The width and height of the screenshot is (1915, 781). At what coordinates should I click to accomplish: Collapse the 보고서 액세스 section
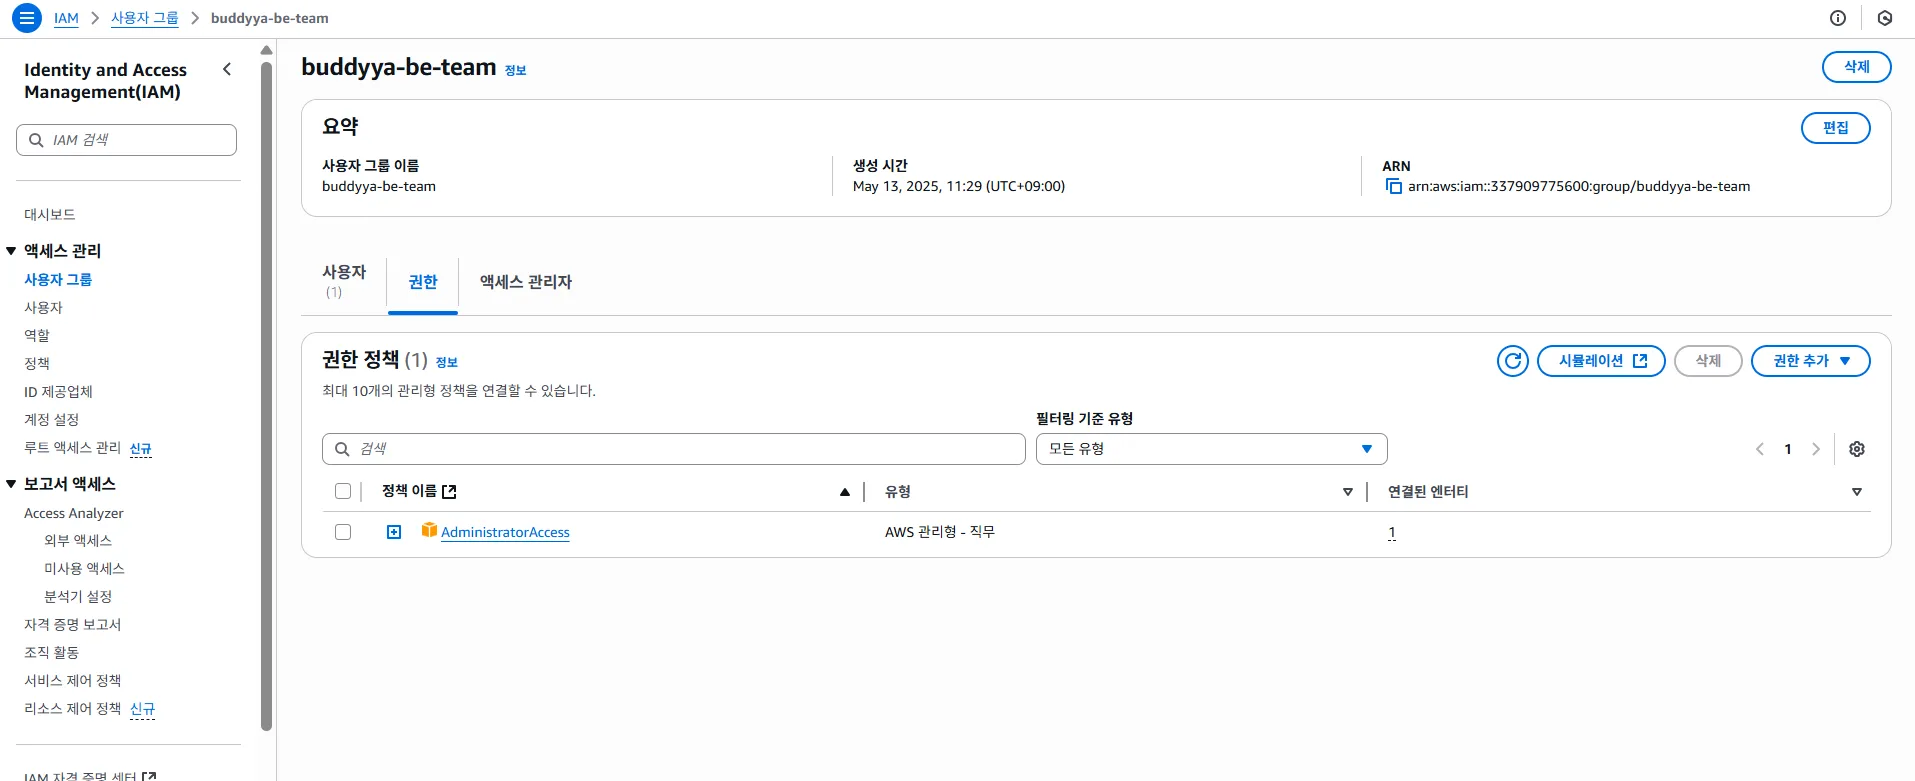coord(11,484)
